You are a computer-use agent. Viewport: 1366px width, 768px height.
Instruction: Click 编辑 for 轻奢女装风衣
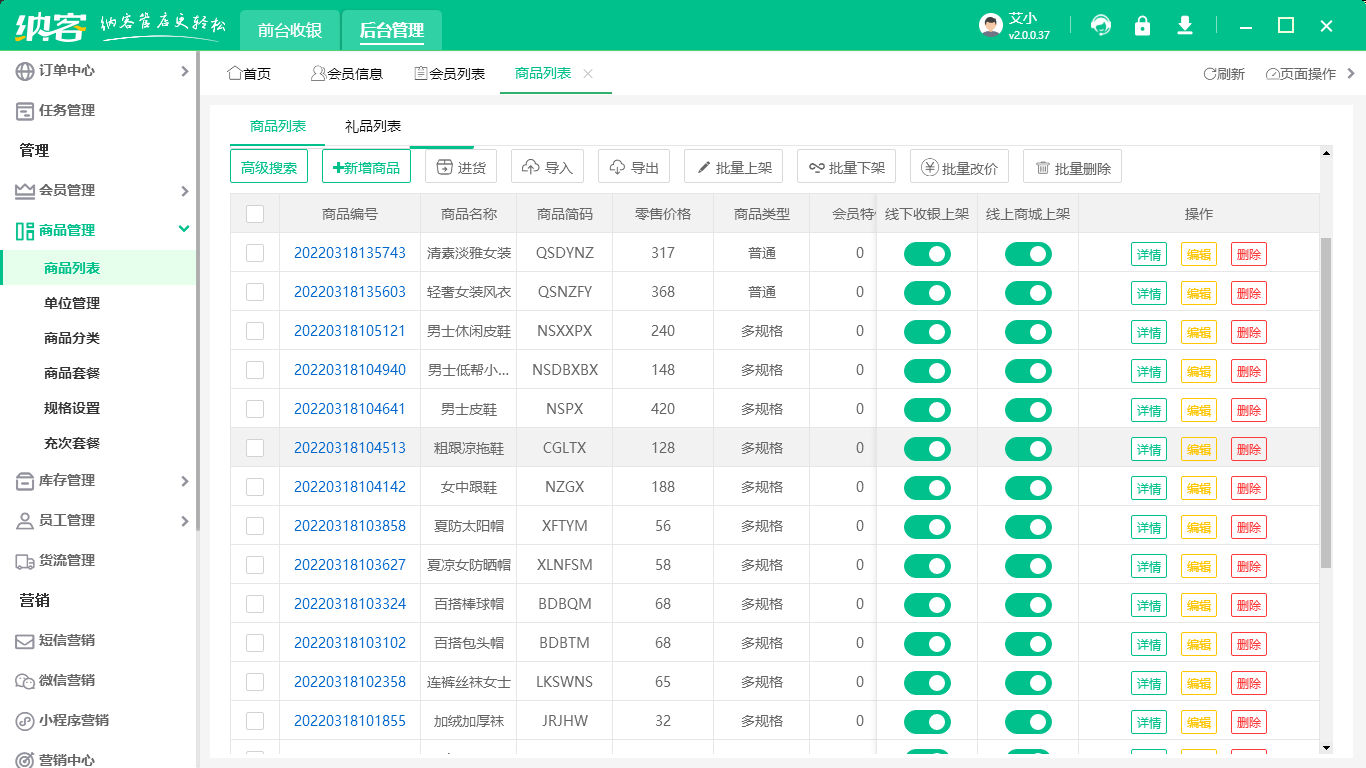click(x=1199, y=293)
